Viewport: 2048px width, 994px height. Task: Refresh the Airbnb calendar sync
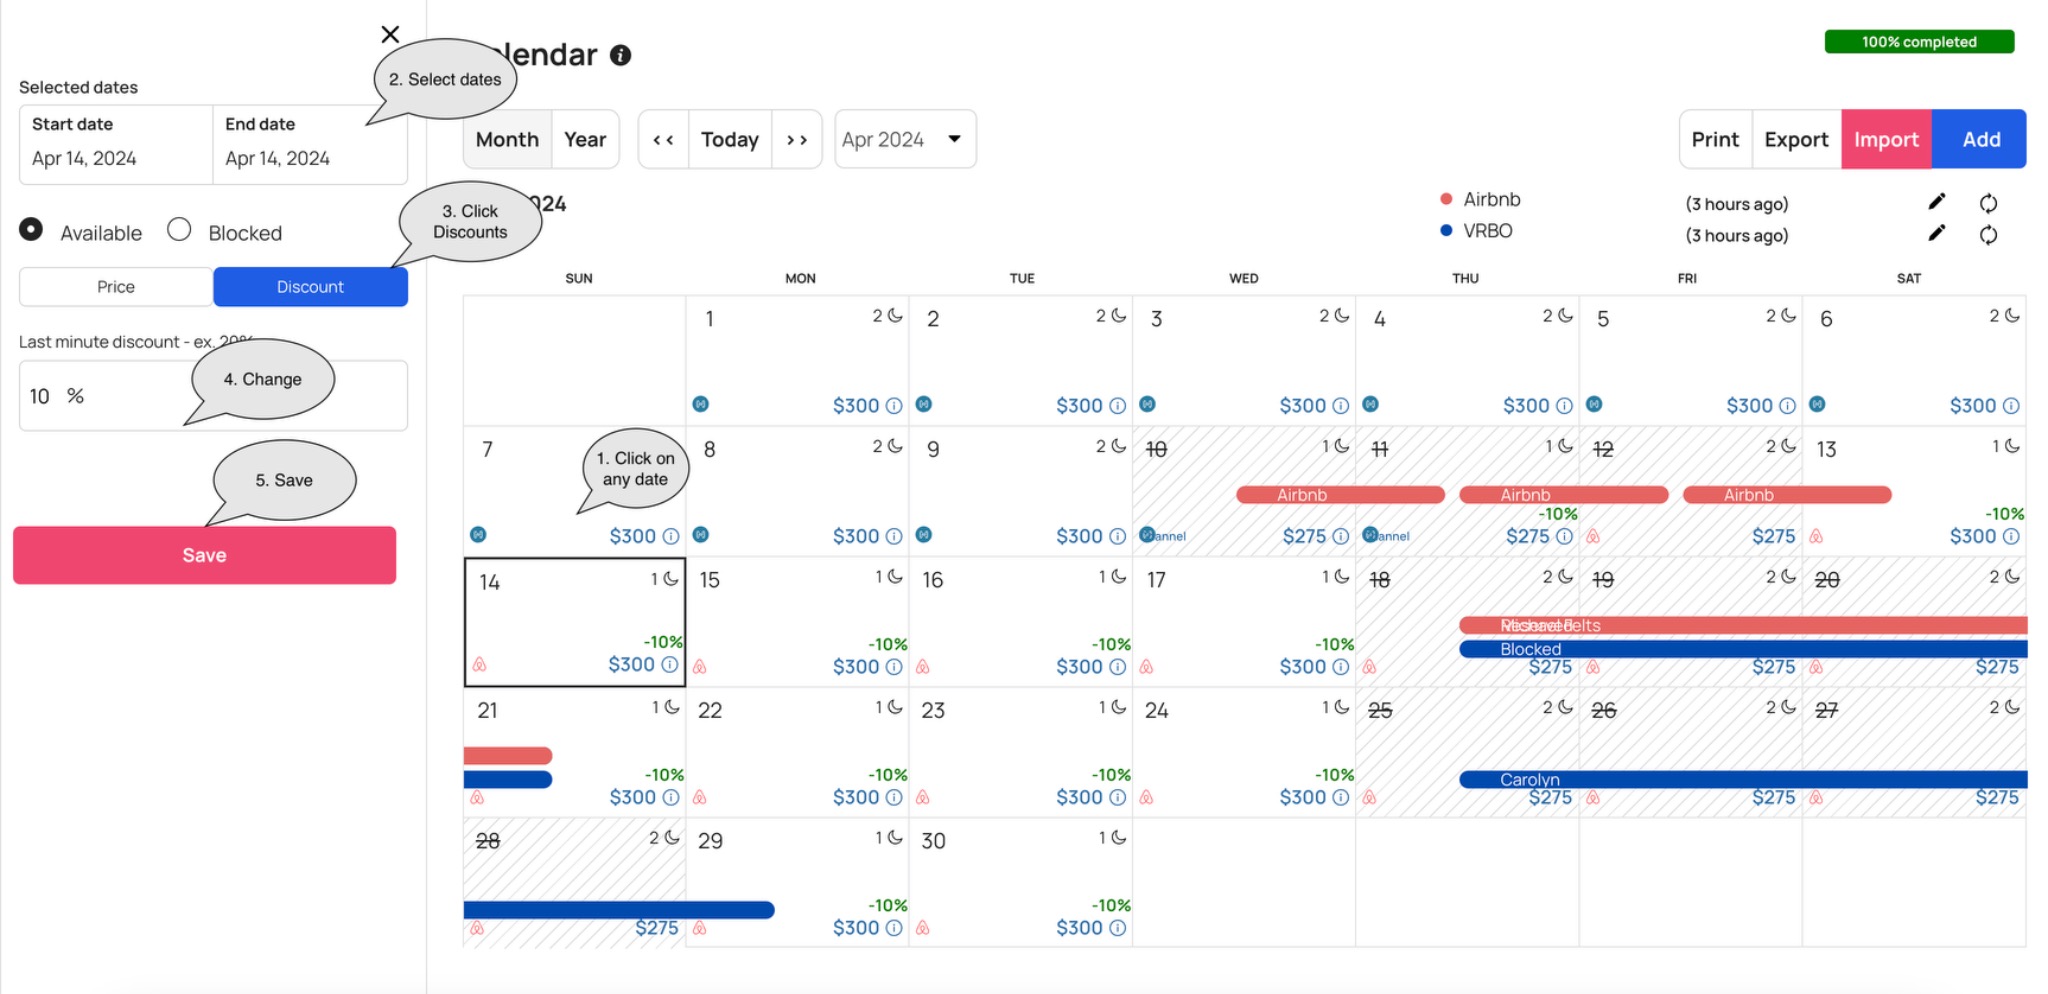coord(1988,203)
